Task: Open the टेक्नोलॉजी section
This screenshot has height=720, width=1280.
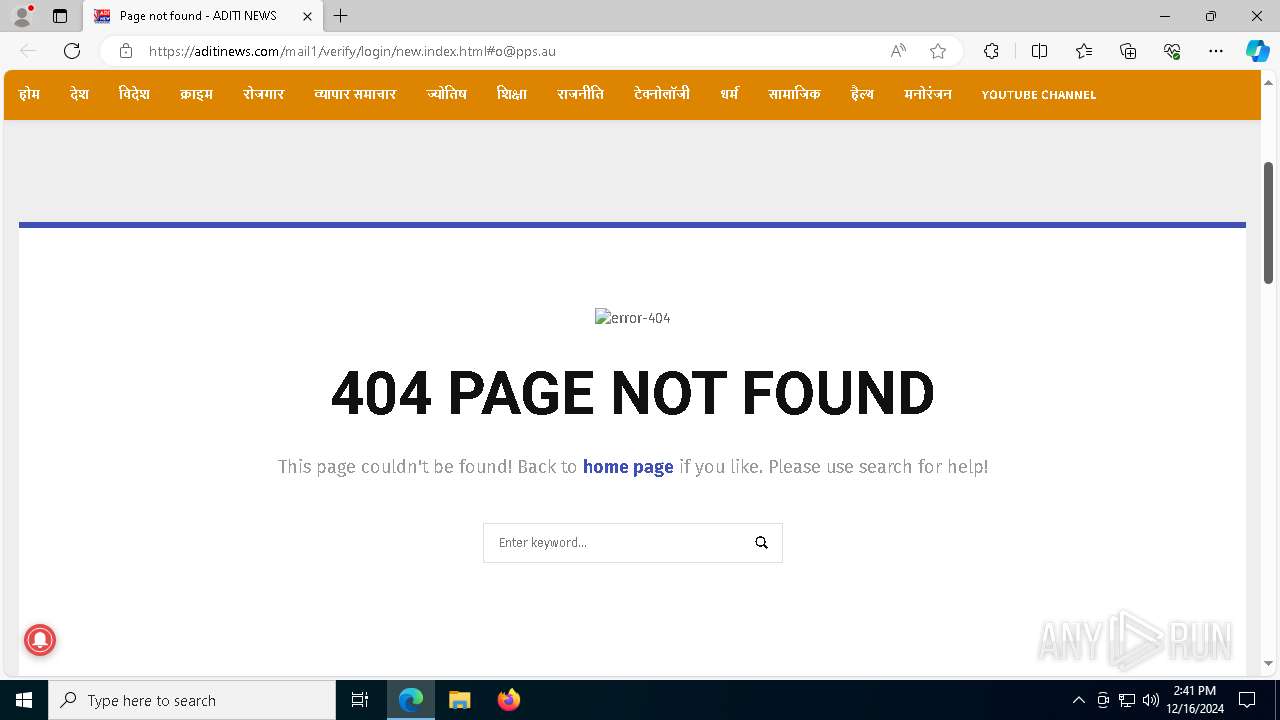Action: coord(662,94)
